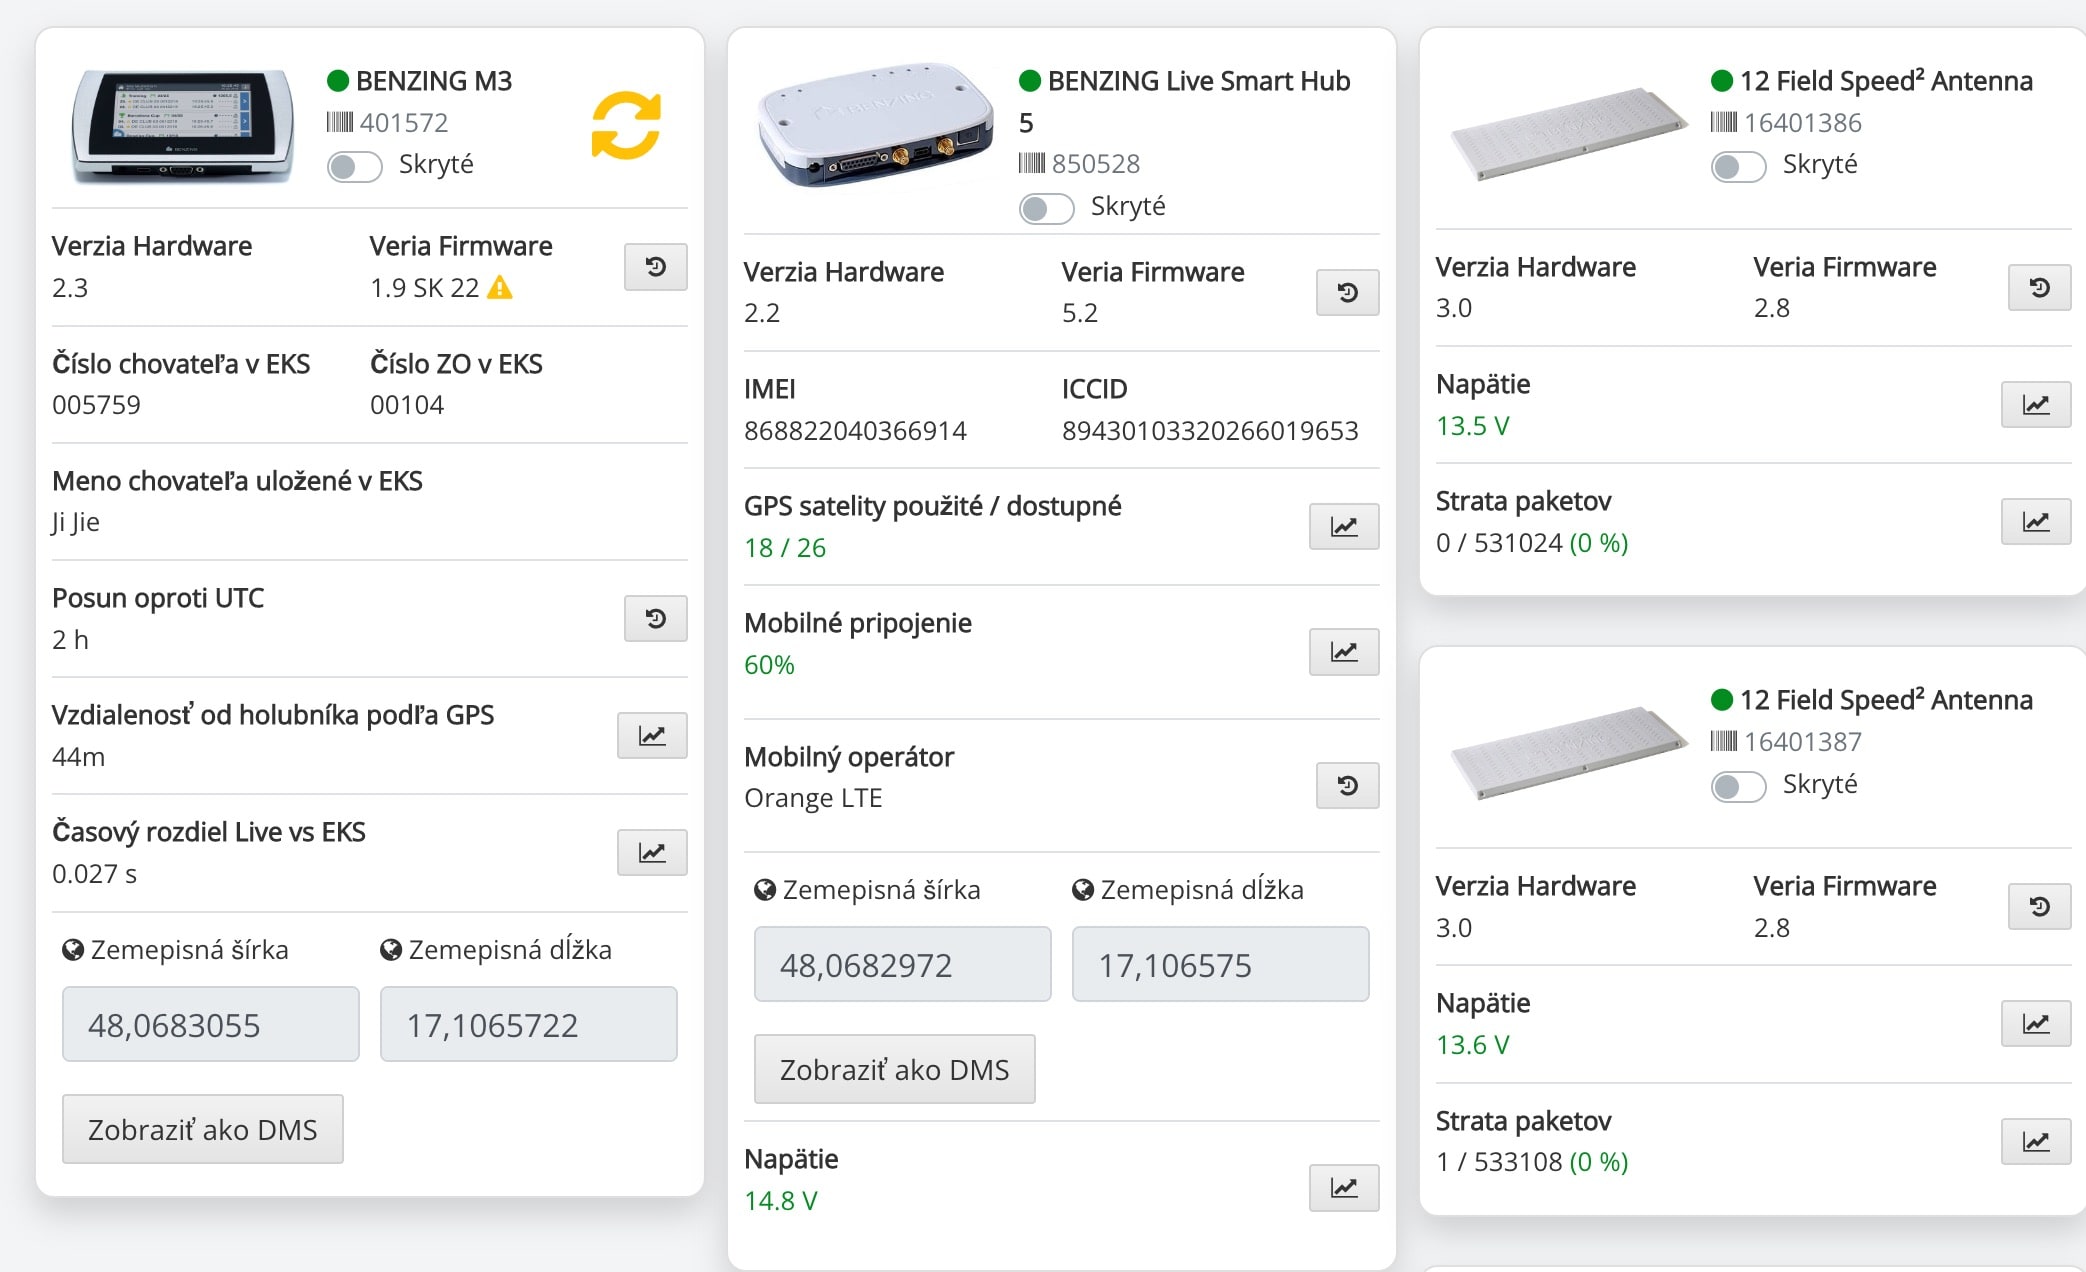The width and height of the screenshot is (2086, 1272).
Task: Open history for BENZING M3 firmware version
Action: tap(655, 267)
